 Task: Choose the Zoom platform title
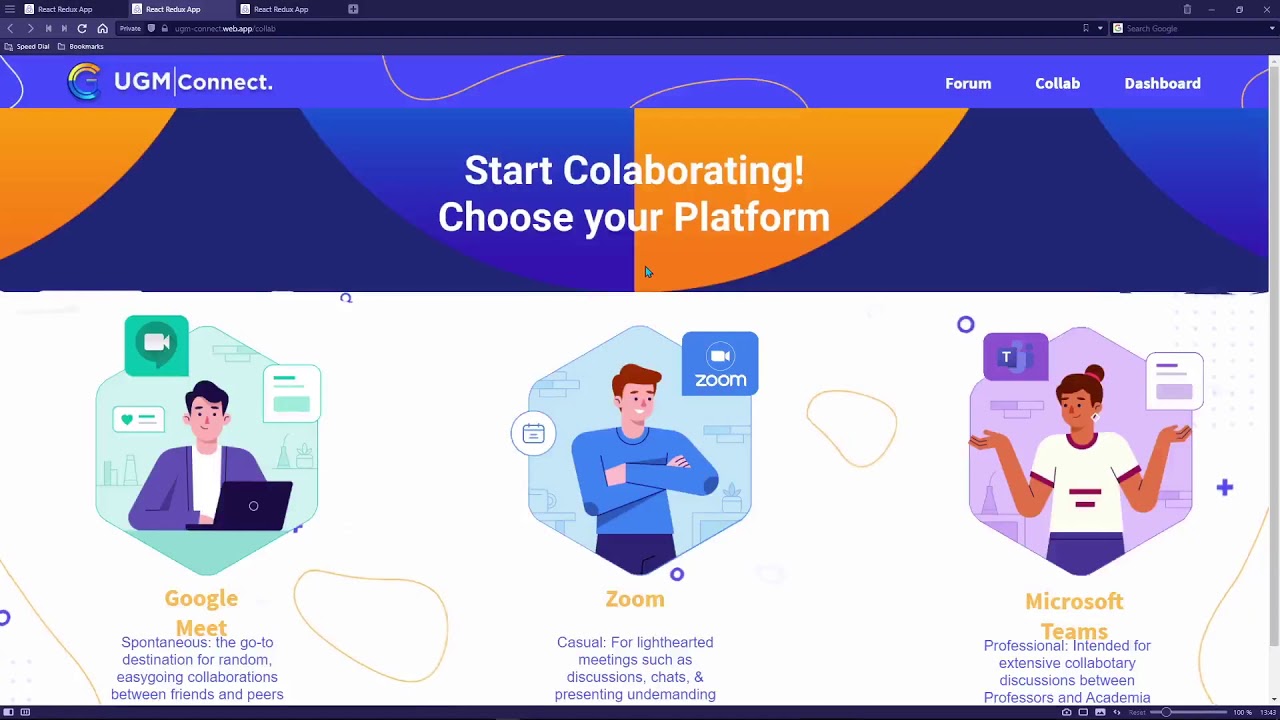635,599
